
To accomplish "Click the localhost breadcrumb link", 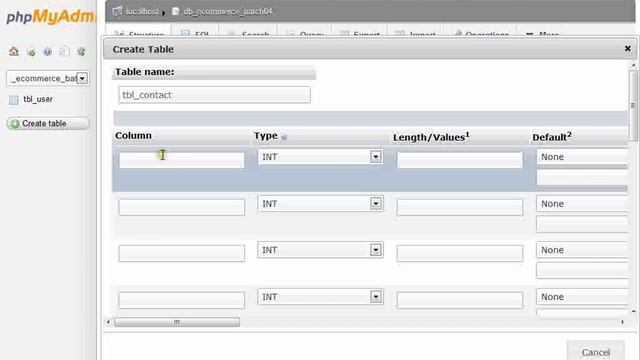I will pos(142,11).
